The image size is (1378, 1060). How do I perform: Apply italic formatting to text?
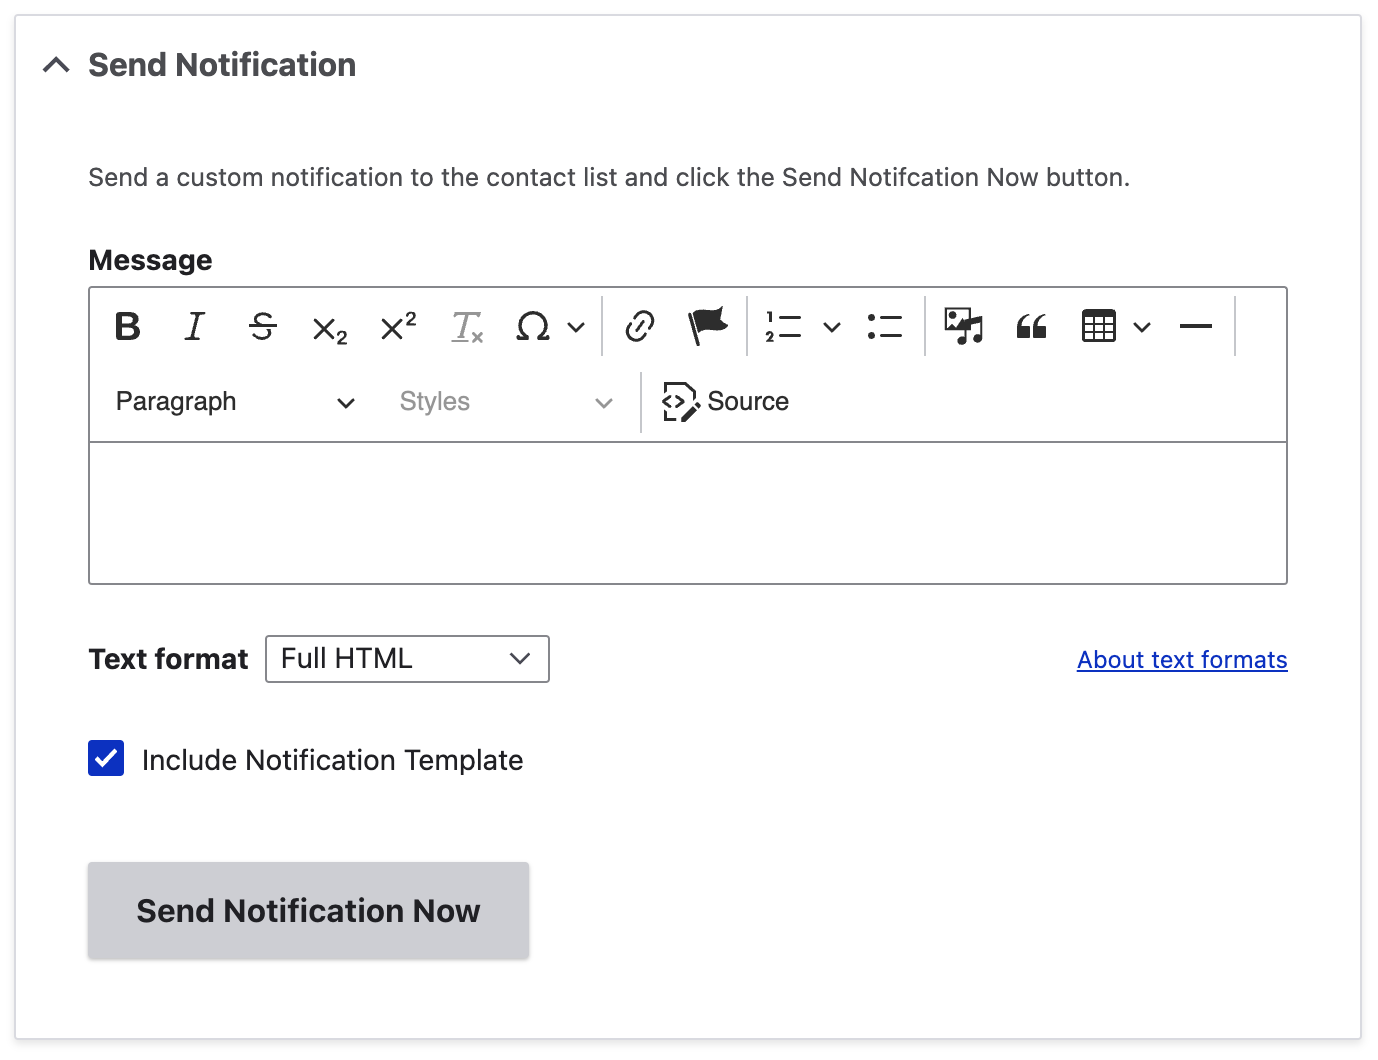point(195,327)
